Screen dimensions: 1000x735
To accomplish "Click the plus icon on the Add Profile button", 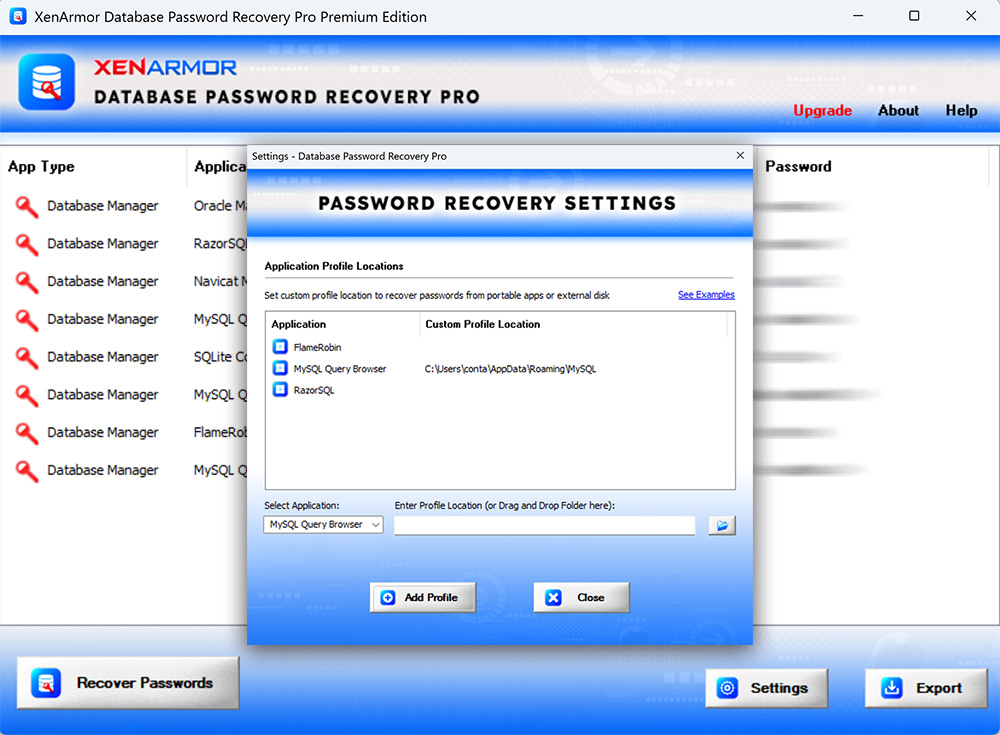I will 388,597.
